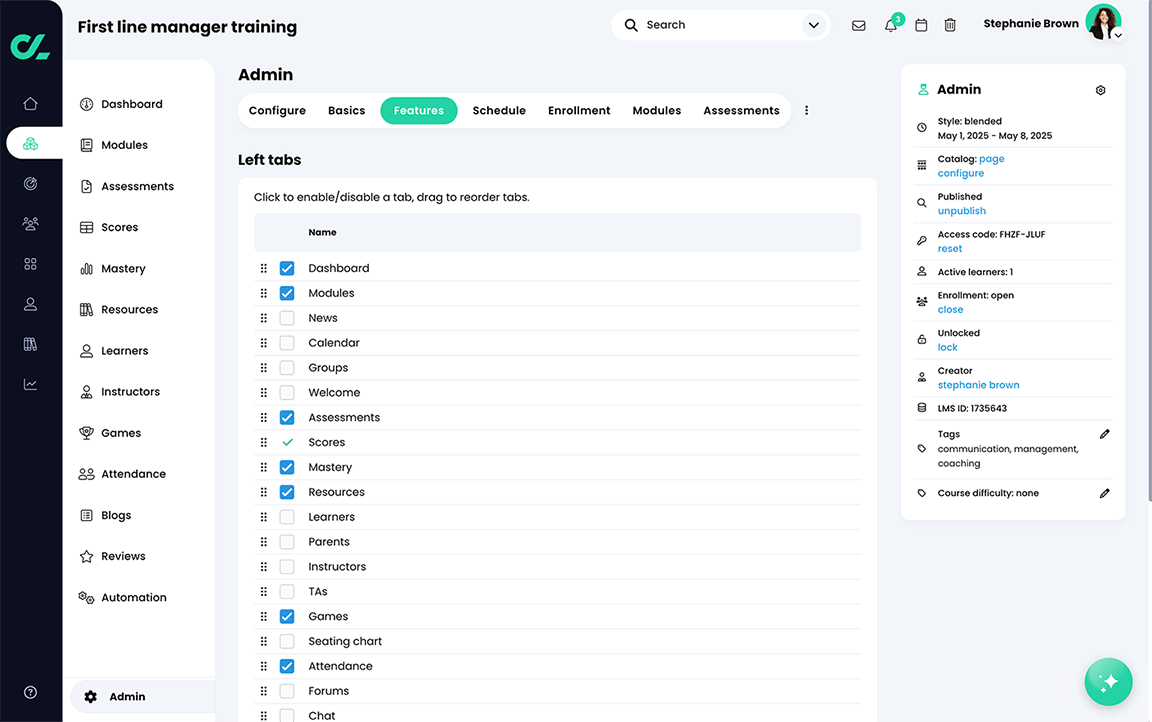The image size is (1152, 722).
Task: Click the drag handle for Scores row
Action: tap(263, 442)
